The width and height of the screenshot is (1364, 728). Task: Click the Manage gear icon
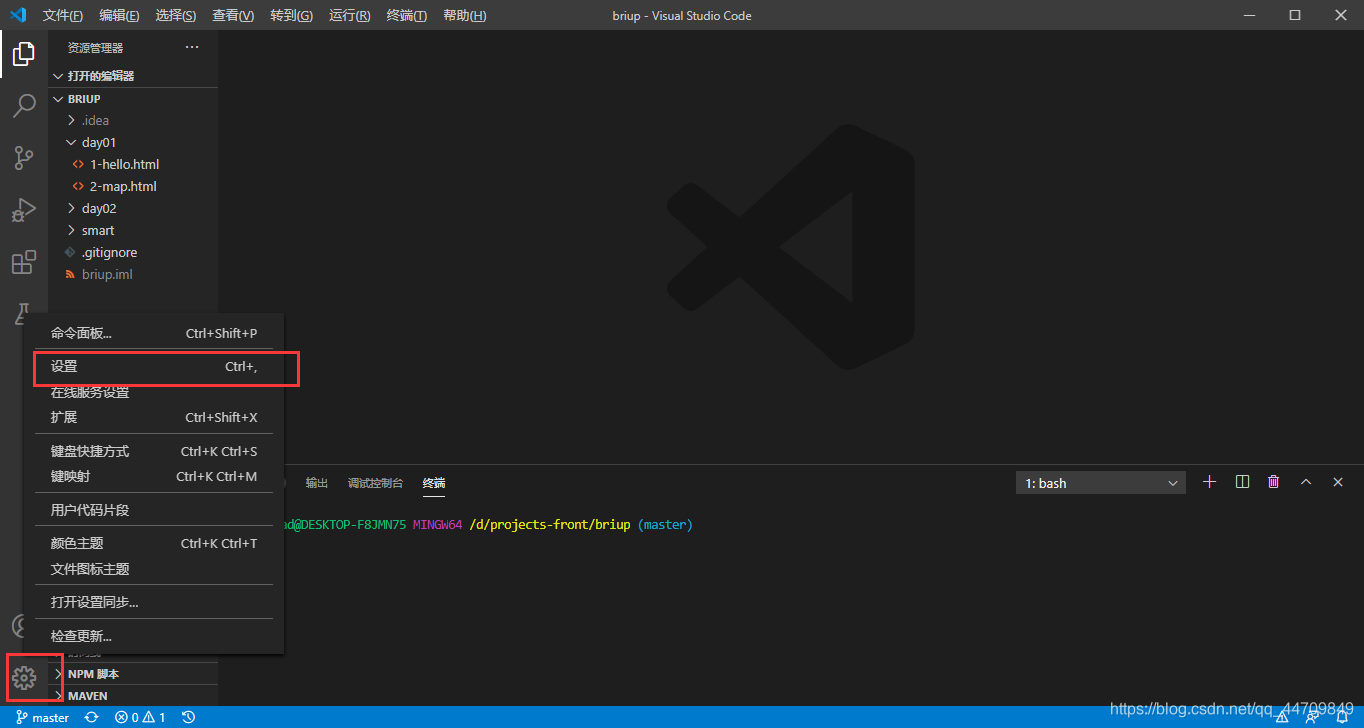[24, 678]
